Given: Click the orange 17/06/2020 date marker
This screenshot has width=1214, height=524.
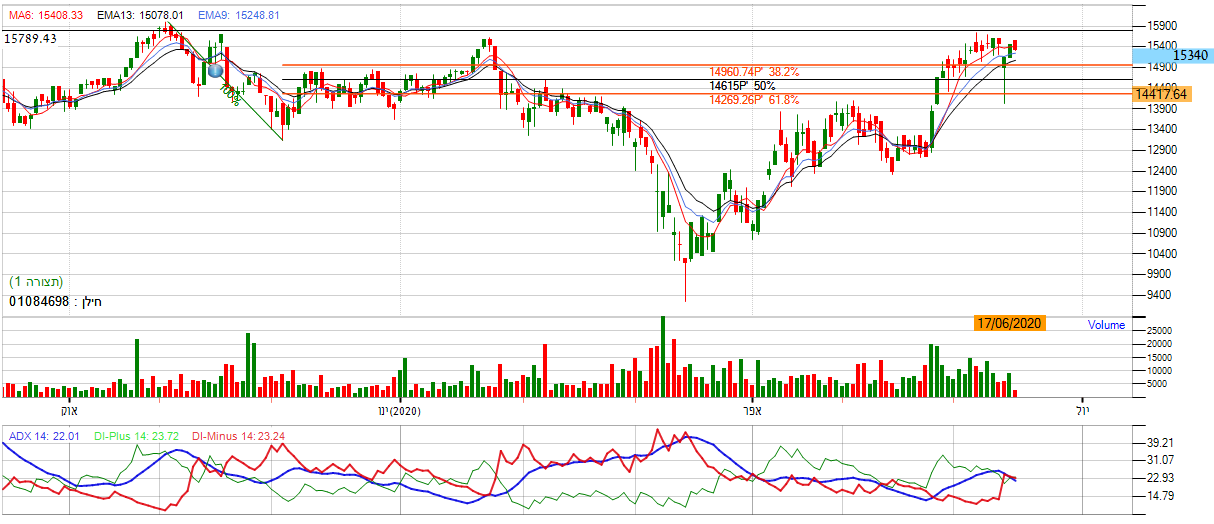Looking at the screenshot, I should 1008,324.
